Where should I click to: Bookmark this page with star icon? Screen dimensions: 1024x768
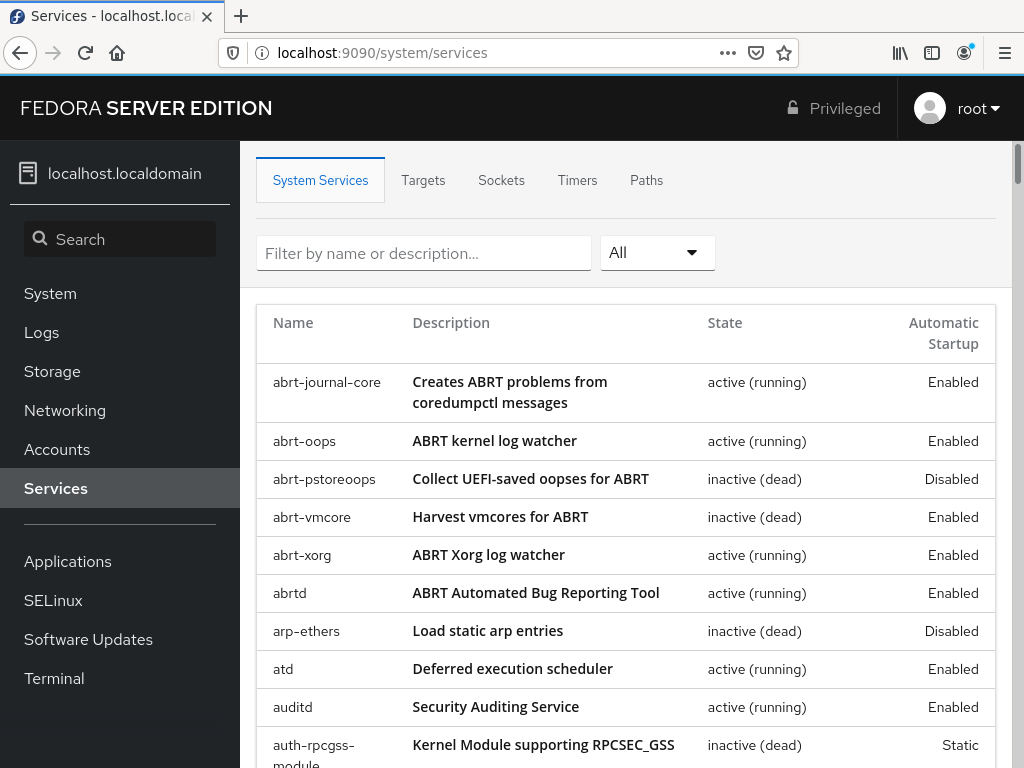click(x=784, y=53)
